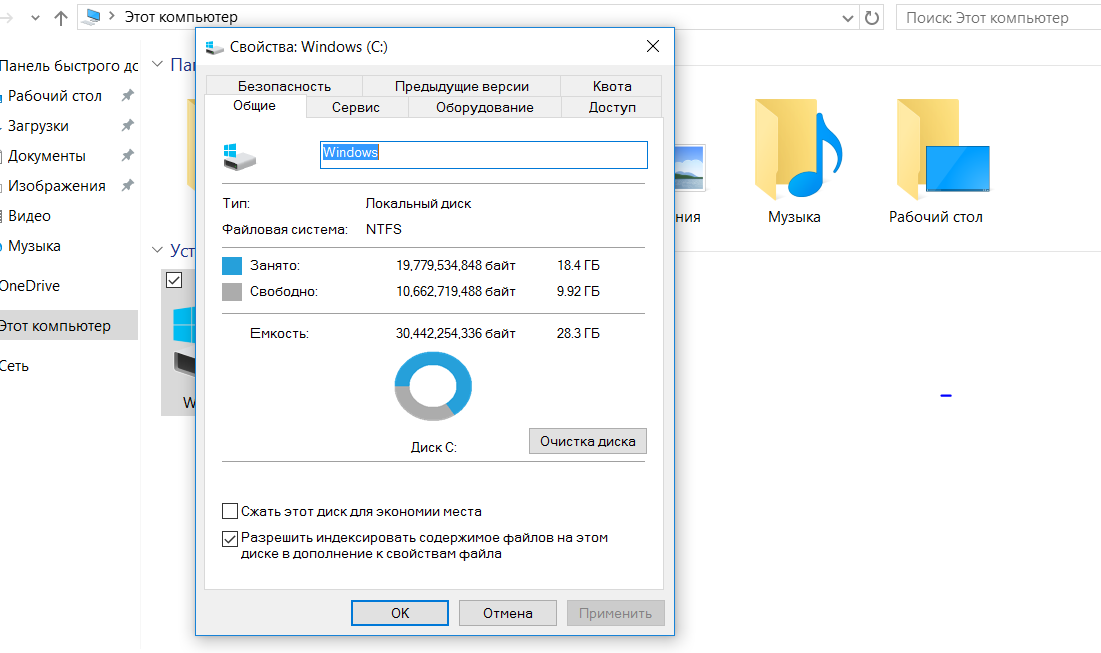1101x653 pixels.
Task: Click the 30,442,254,336 байт capacity value
Action: pyautogui.click(x=456, y=334)
